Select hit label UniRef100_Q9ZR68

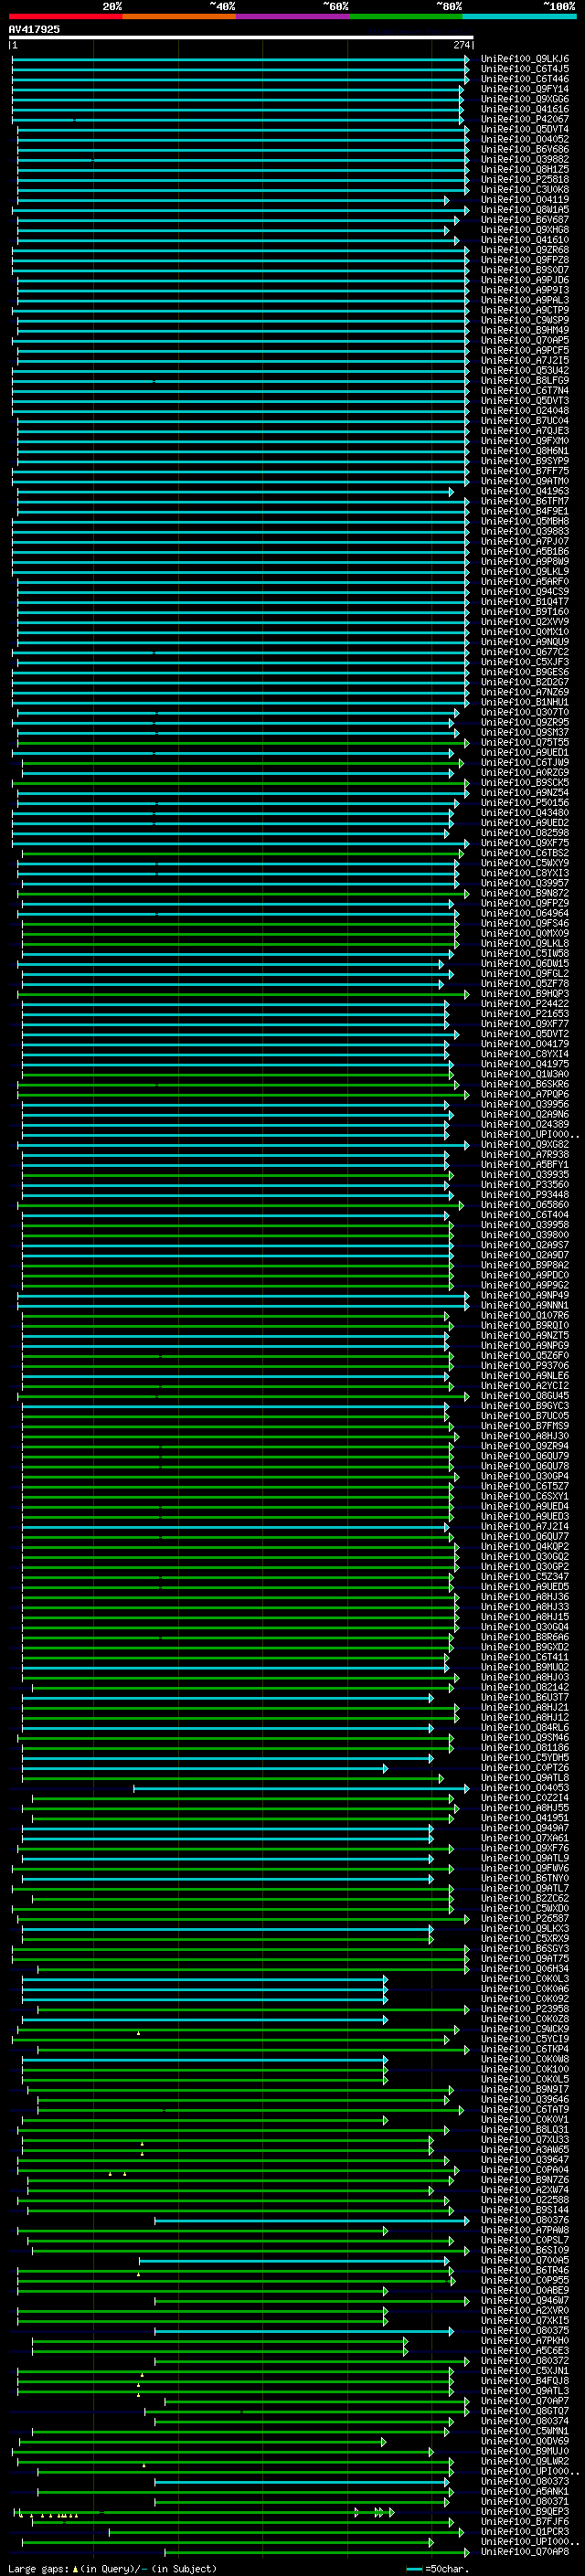pyautogui.click(x=525, y=250)
